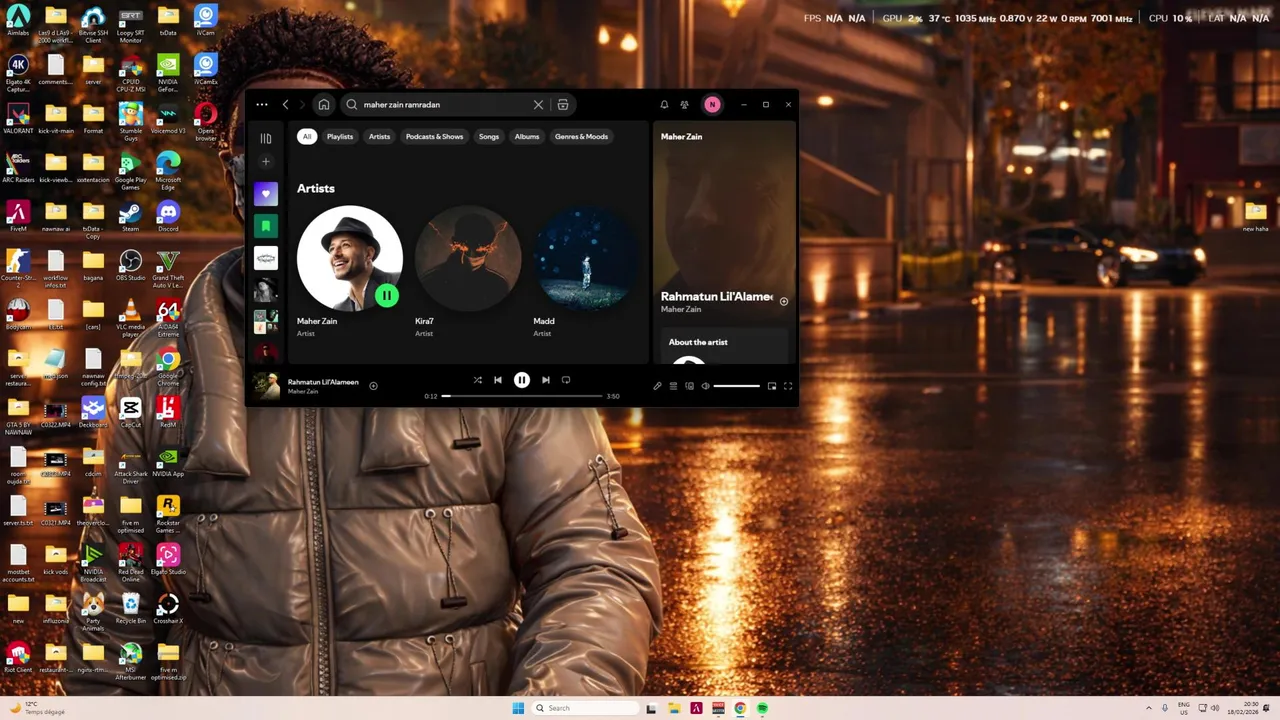The width and height of the screenshot is (1280, 720).
Task: Go to Spotify Home via house icon
Action: point(323,104)
